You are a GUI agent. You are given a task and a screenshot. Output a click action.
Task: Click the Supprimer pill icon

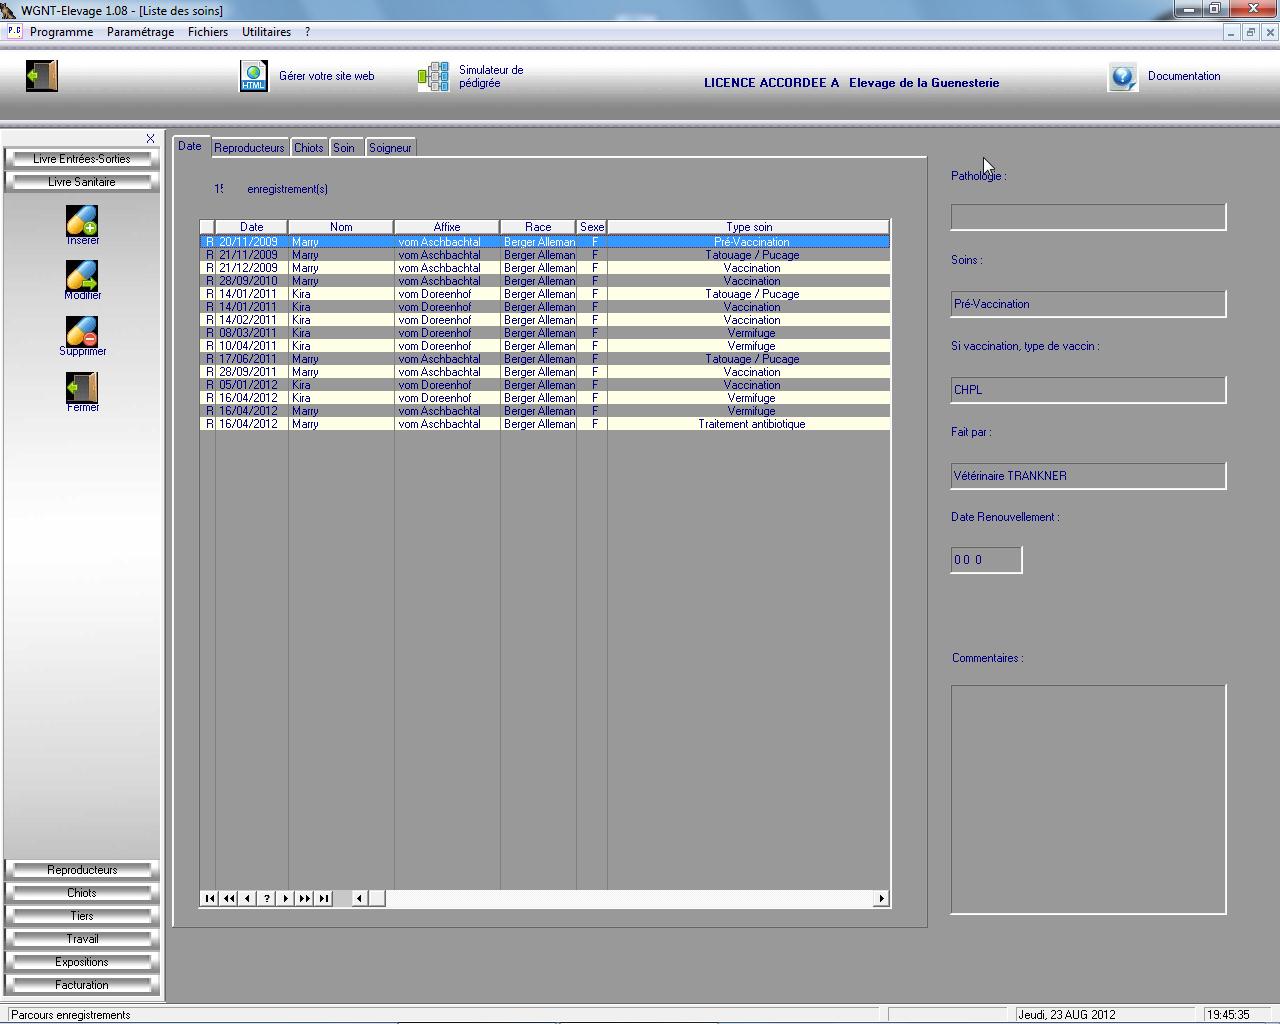[x=82, y=332]
